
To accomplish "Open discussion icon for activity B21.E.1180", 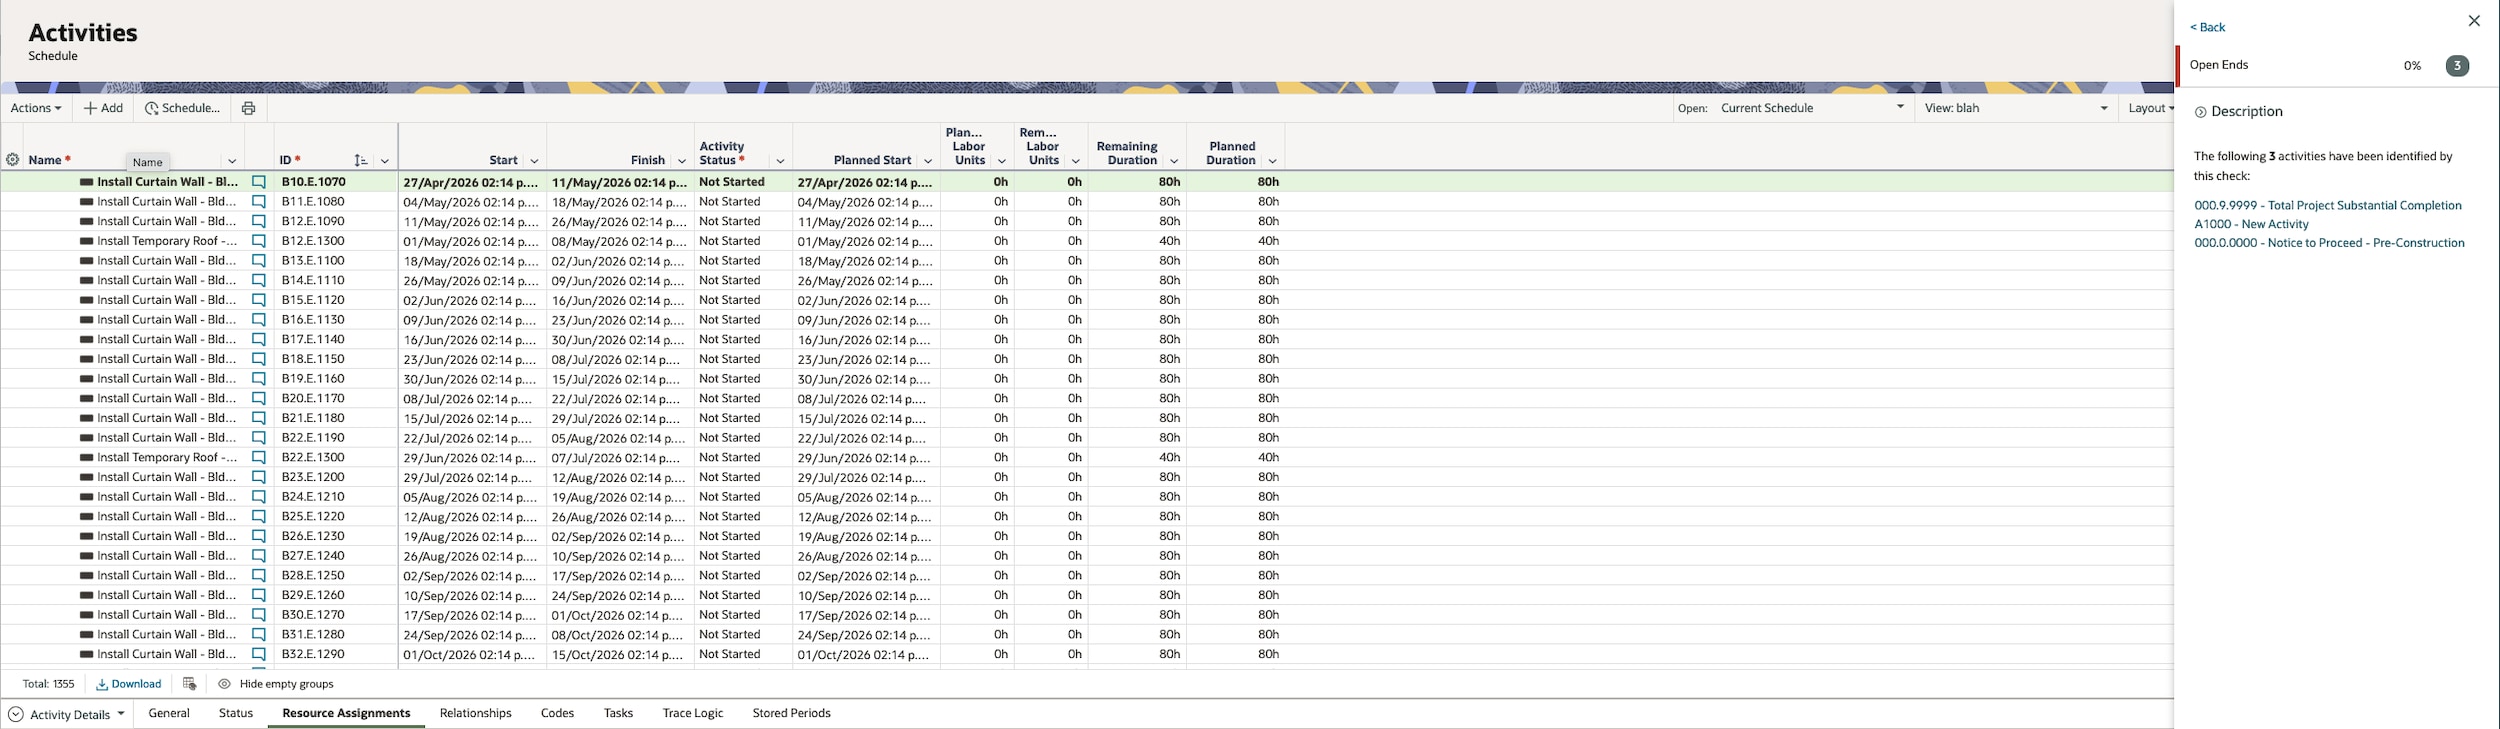I will pyautogui.click(x=259, y=418).
